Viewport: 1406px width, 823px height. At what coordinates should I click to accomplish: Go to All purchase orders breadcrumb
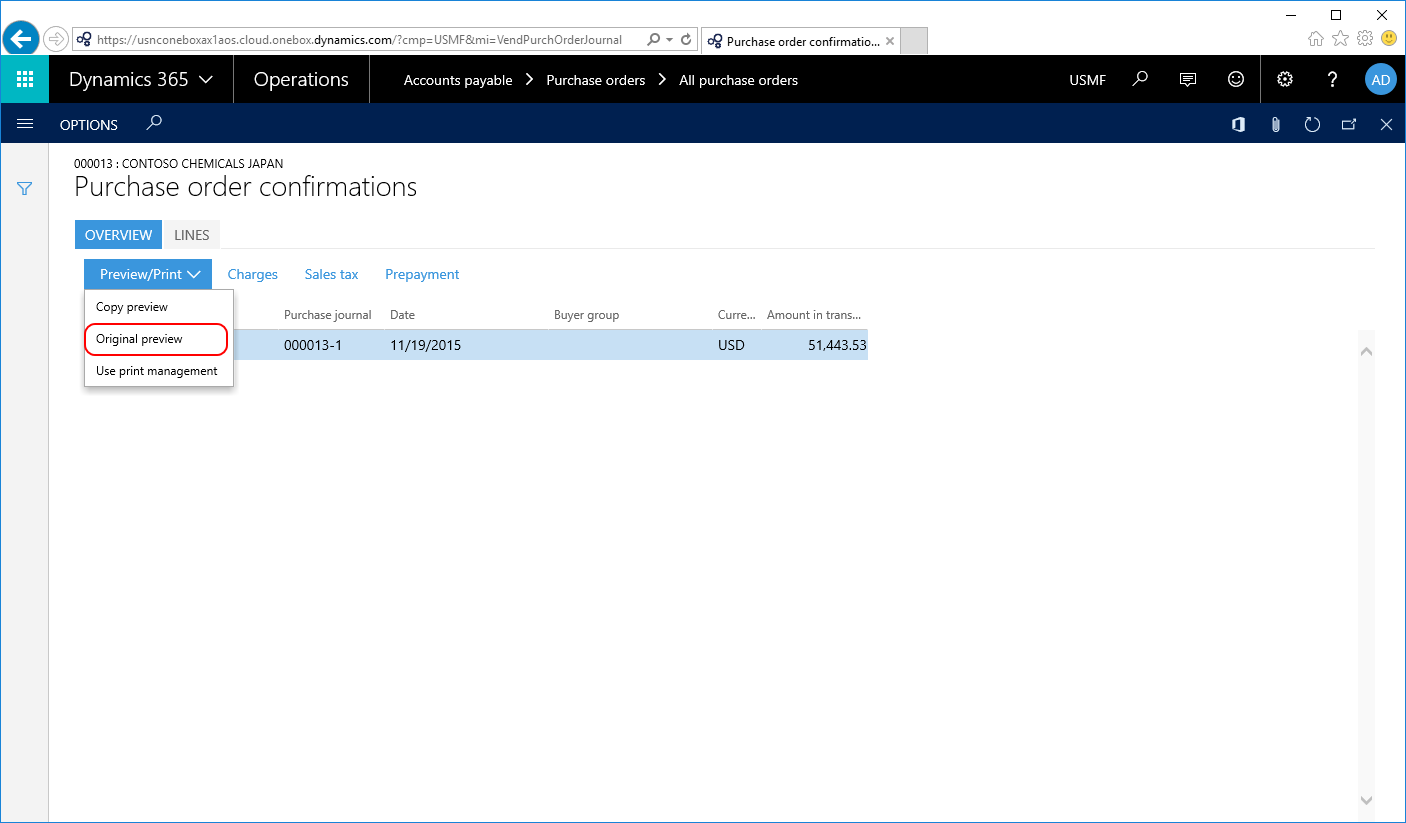click(x=739, y=80)
